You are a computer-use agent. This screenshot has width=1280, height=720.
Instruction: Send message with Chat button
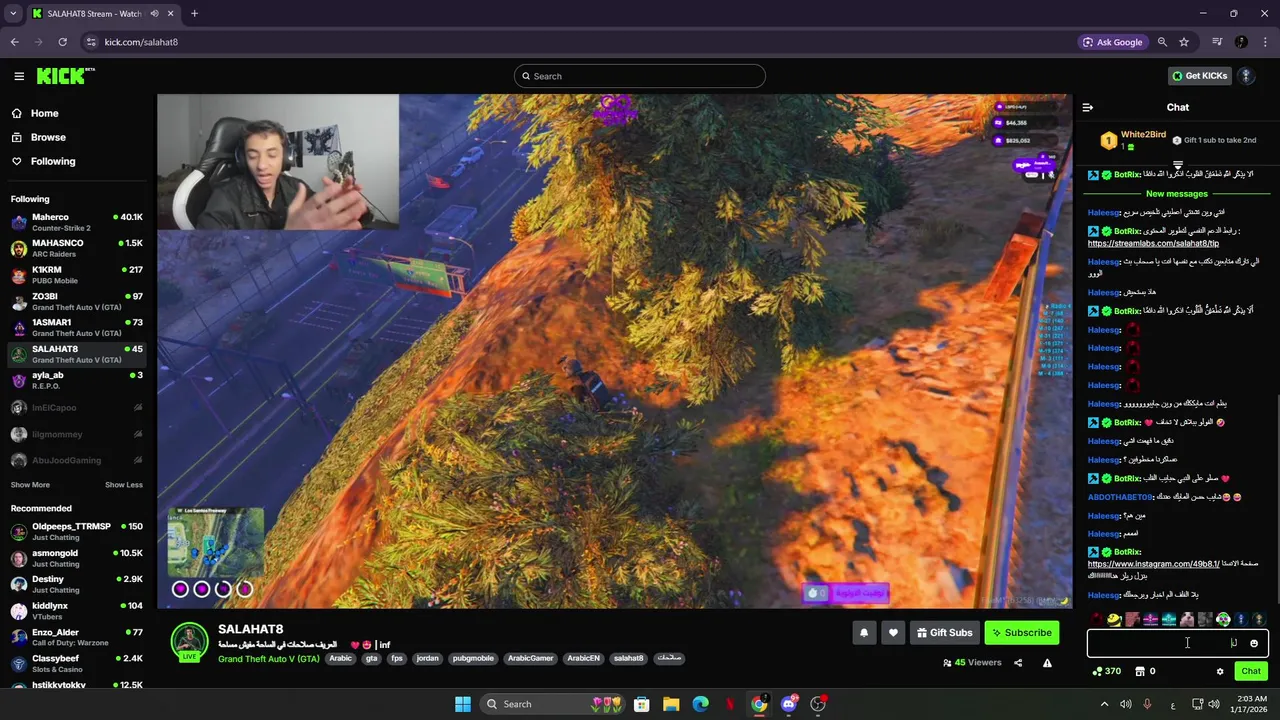[1251, 671]
